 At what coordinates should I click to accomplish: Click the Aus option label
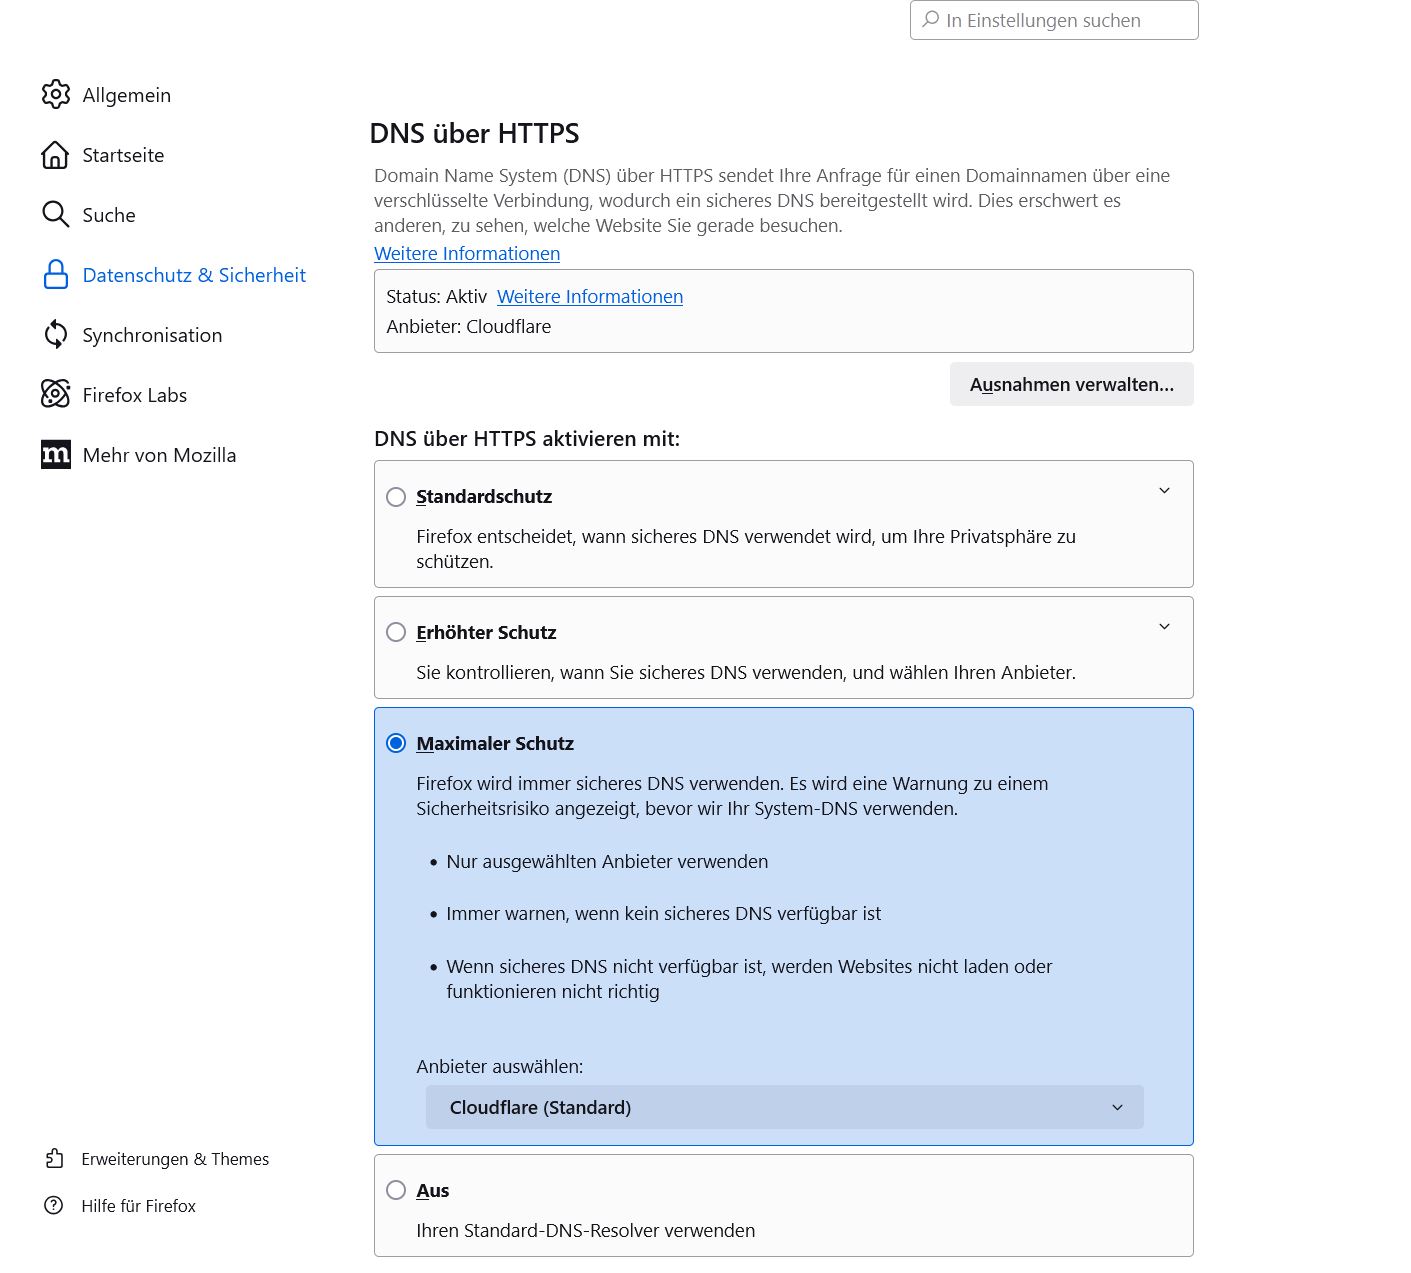[433, 1191]
